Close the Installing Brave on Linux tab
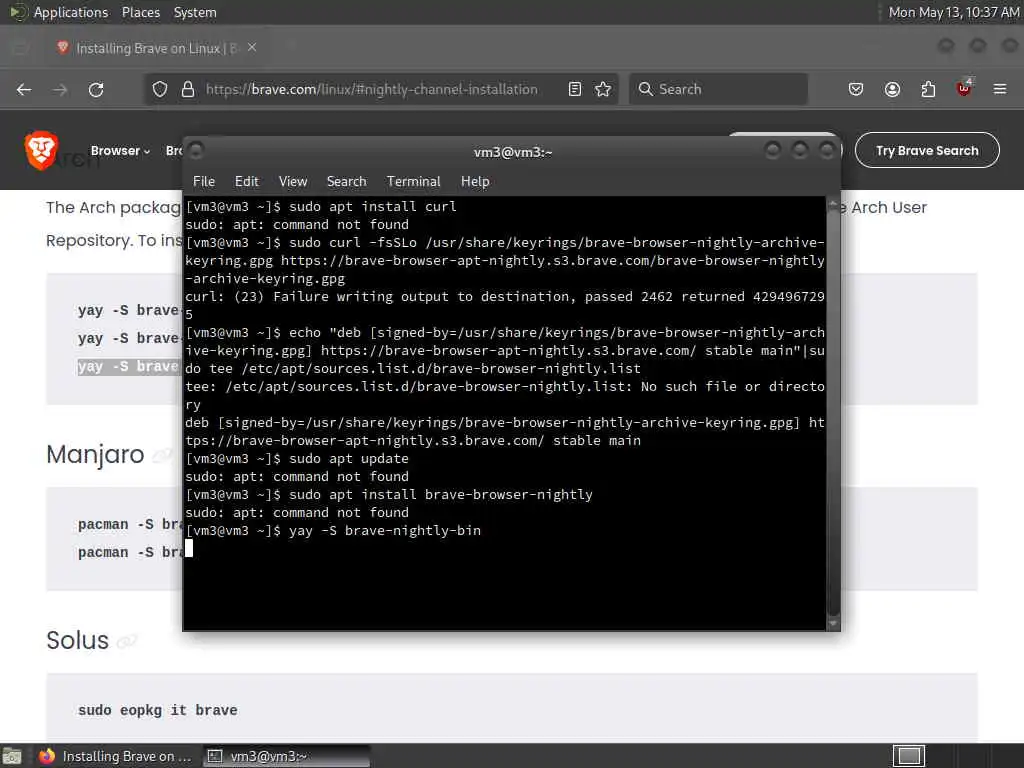The image size is (1024, 768). (252, 48)
